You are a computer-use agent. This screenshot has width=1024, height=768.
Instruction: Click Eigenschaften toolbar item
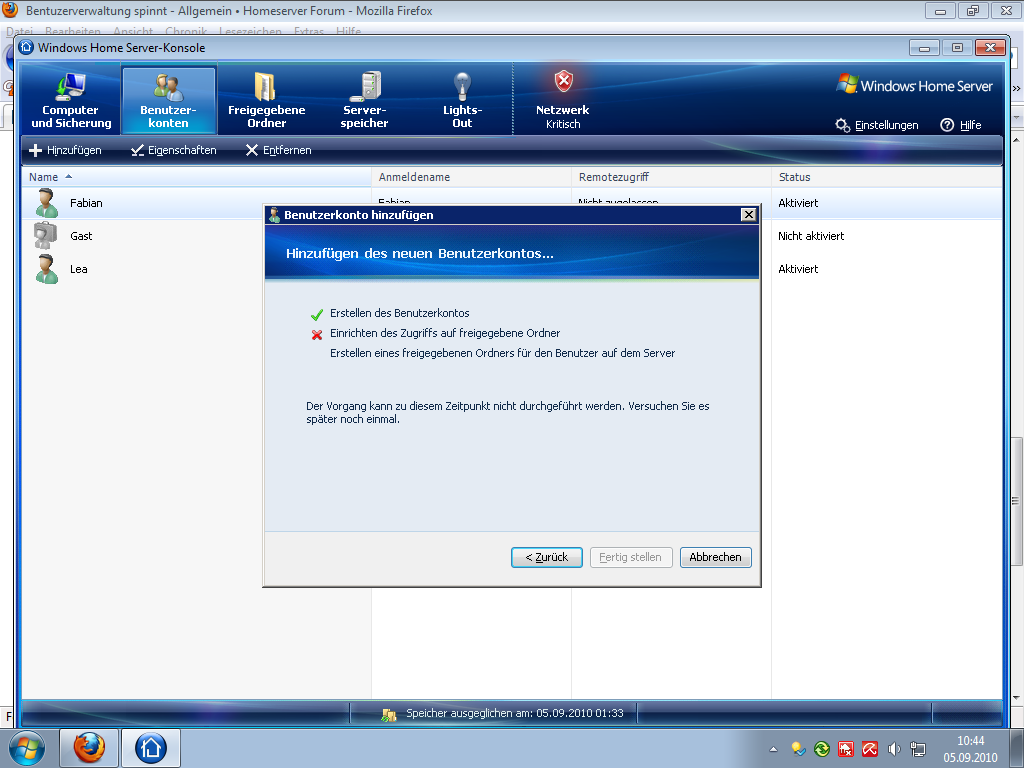click(x=174, y=150)
